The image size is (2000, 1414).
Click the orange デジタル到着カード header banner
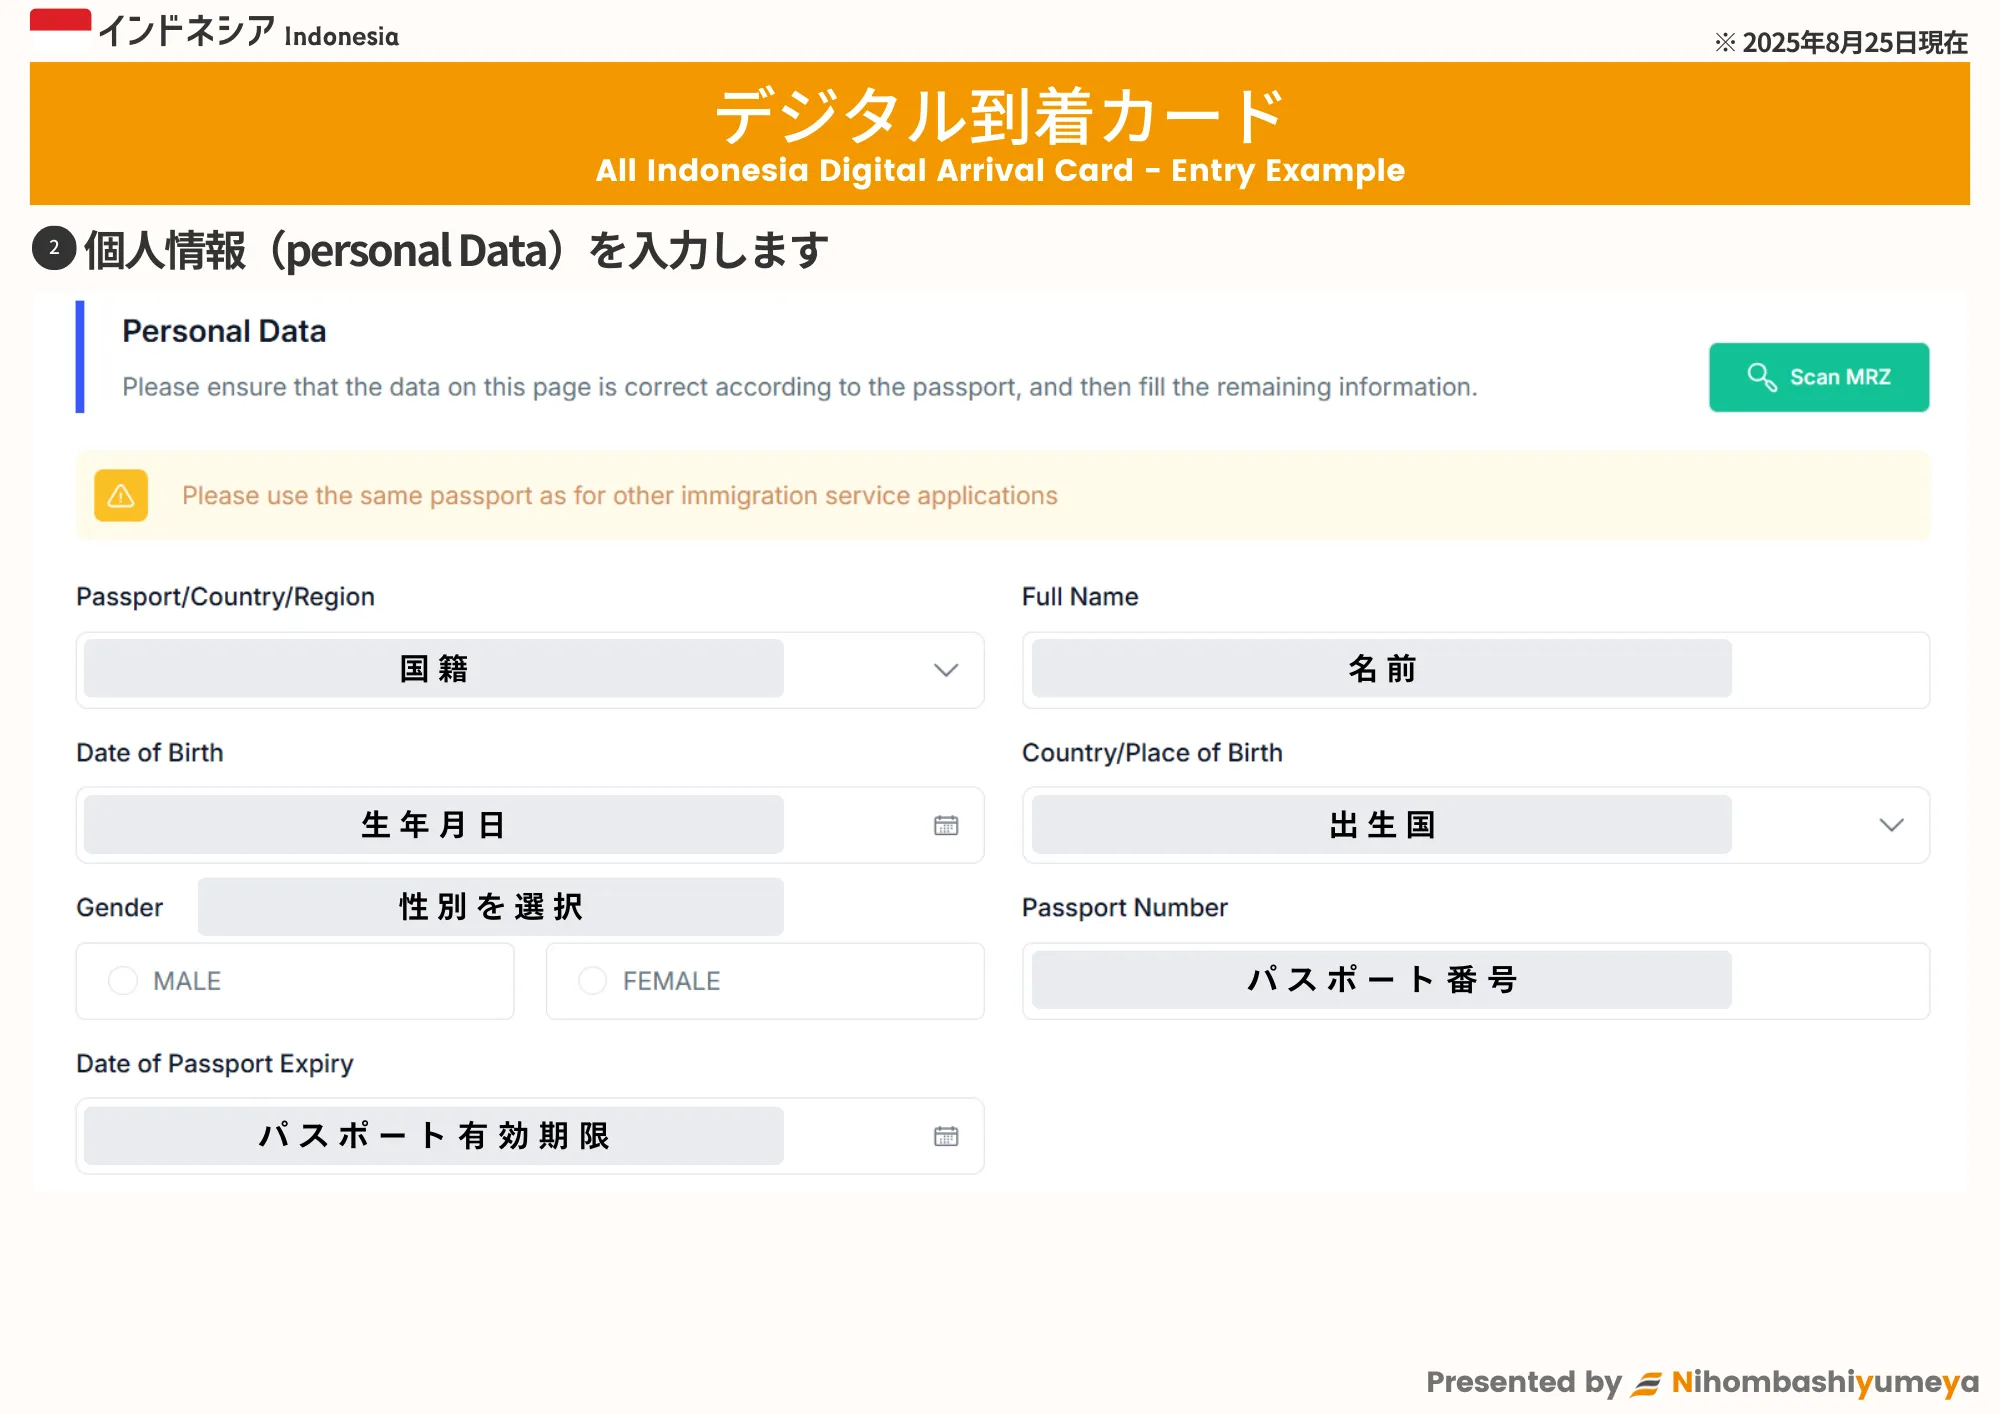(1000, 133)
